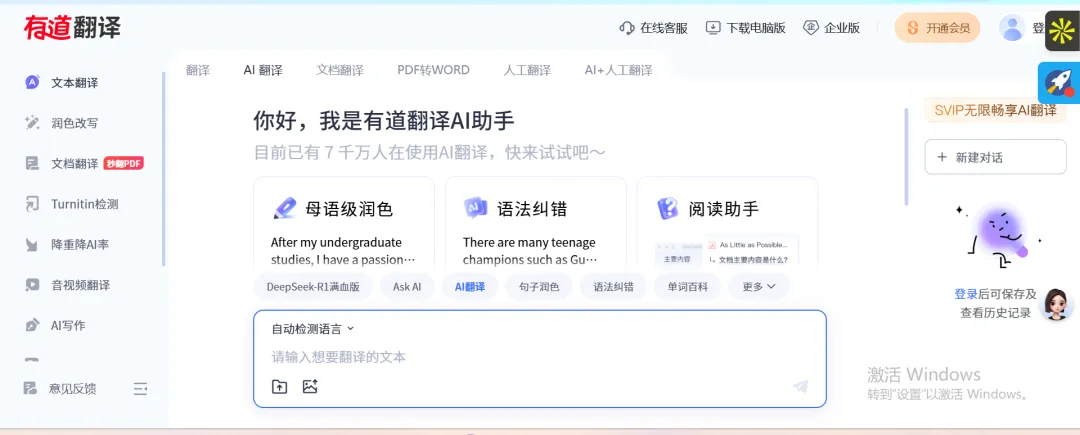This screenshot has height=435, width=1080.
Task: Switch to the PDF转WORD tab
Action: coord(433,70)
